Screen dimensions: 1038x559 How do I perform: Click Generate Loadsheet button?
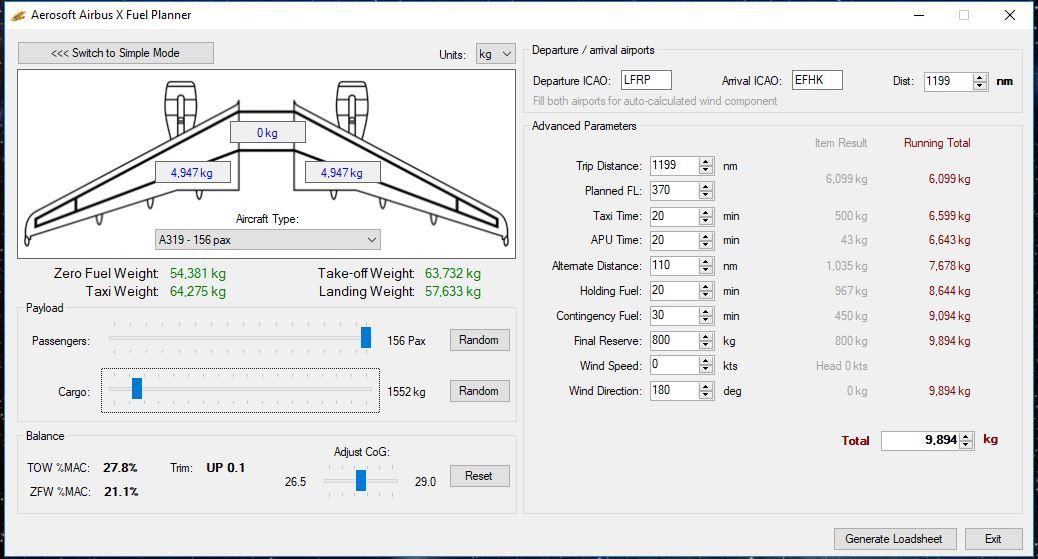click(x=894, y=538)
